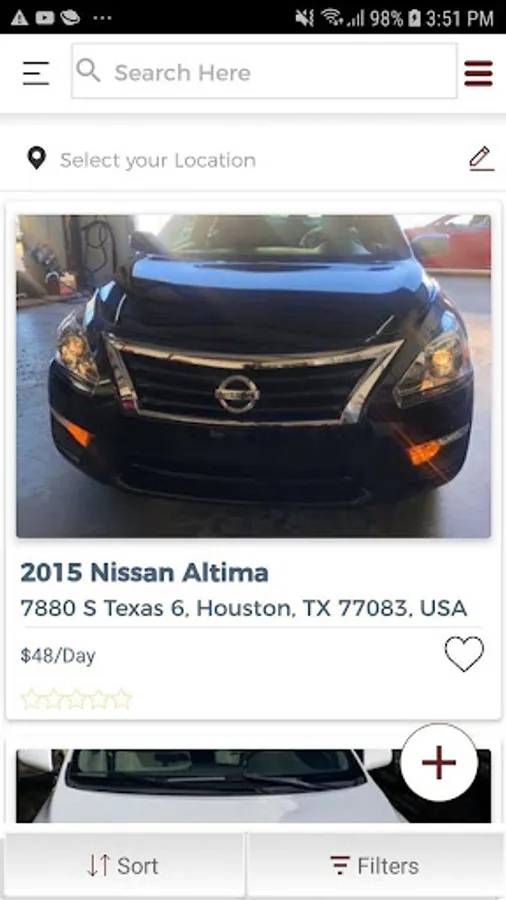Tap the magnifying glass search icon
Screen dimensions: 506x900
88,71
